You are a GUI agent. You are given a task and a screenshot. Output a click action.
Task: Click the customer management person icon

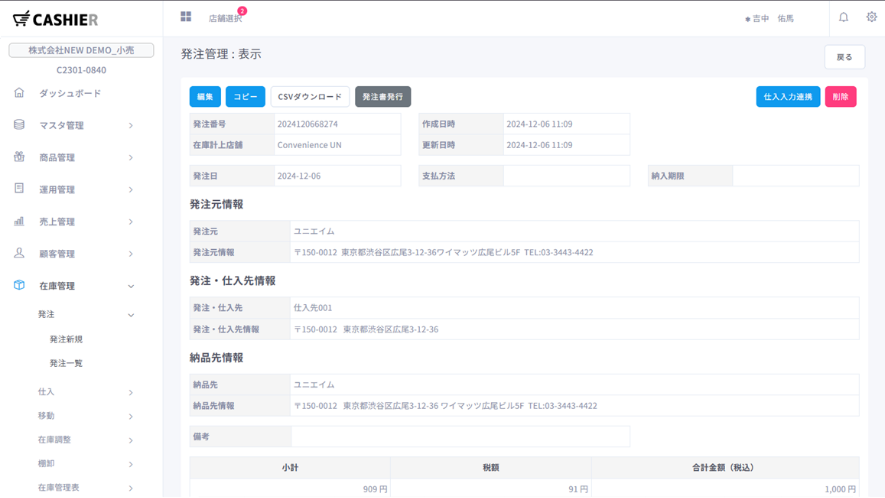click(x=19, y=253)
